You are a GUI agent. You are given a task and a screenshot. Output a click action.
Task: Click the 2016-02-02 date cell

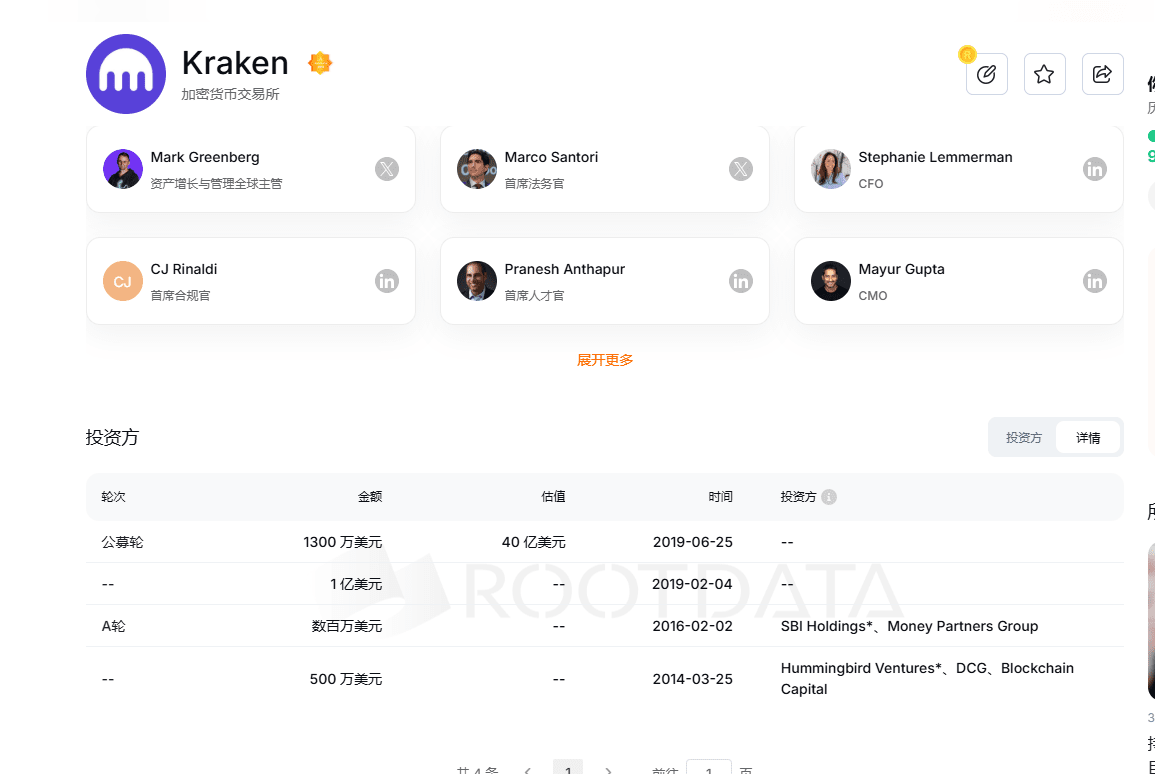[692, 627]
